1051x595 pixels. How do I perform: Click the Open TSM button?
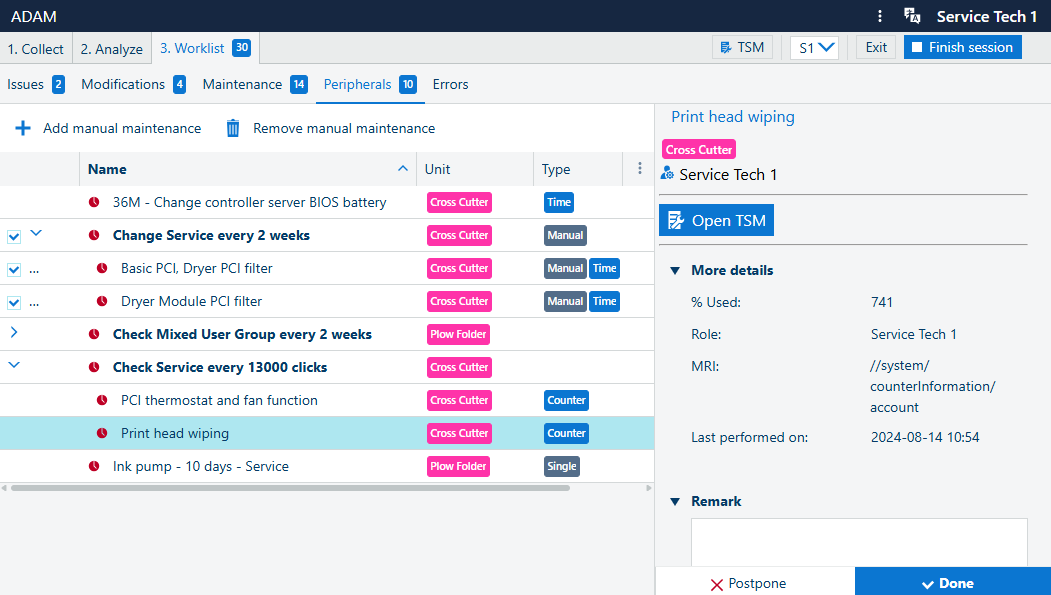pyautogui.click(x=716, y=221)
